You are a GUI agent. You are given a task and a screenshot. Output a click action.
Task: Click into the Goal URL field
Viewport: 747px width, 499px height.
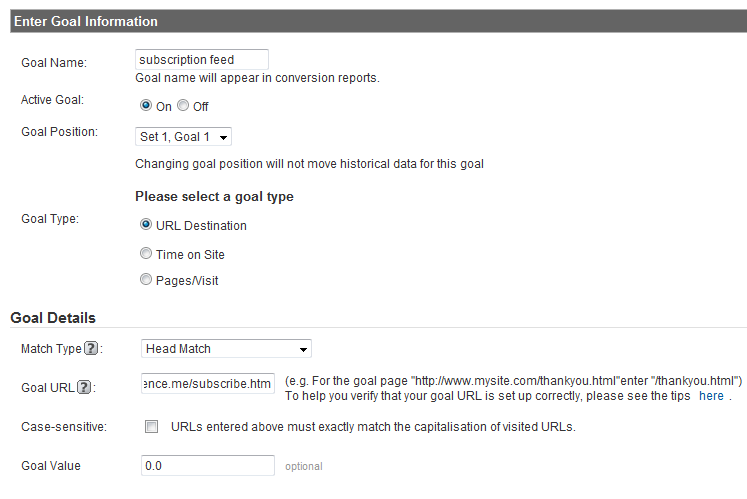pyautogui.click(x=208, y=383)
